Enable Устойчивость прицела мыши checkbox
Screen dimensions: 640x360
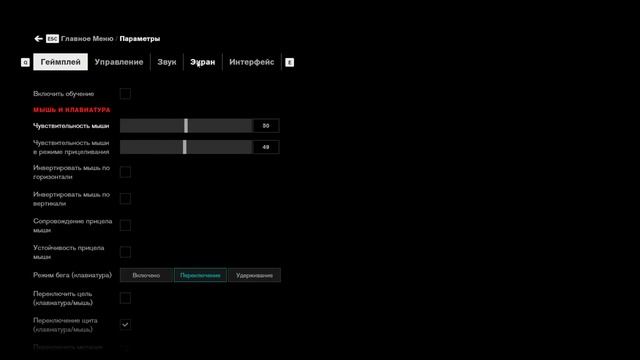pos(125,252)
